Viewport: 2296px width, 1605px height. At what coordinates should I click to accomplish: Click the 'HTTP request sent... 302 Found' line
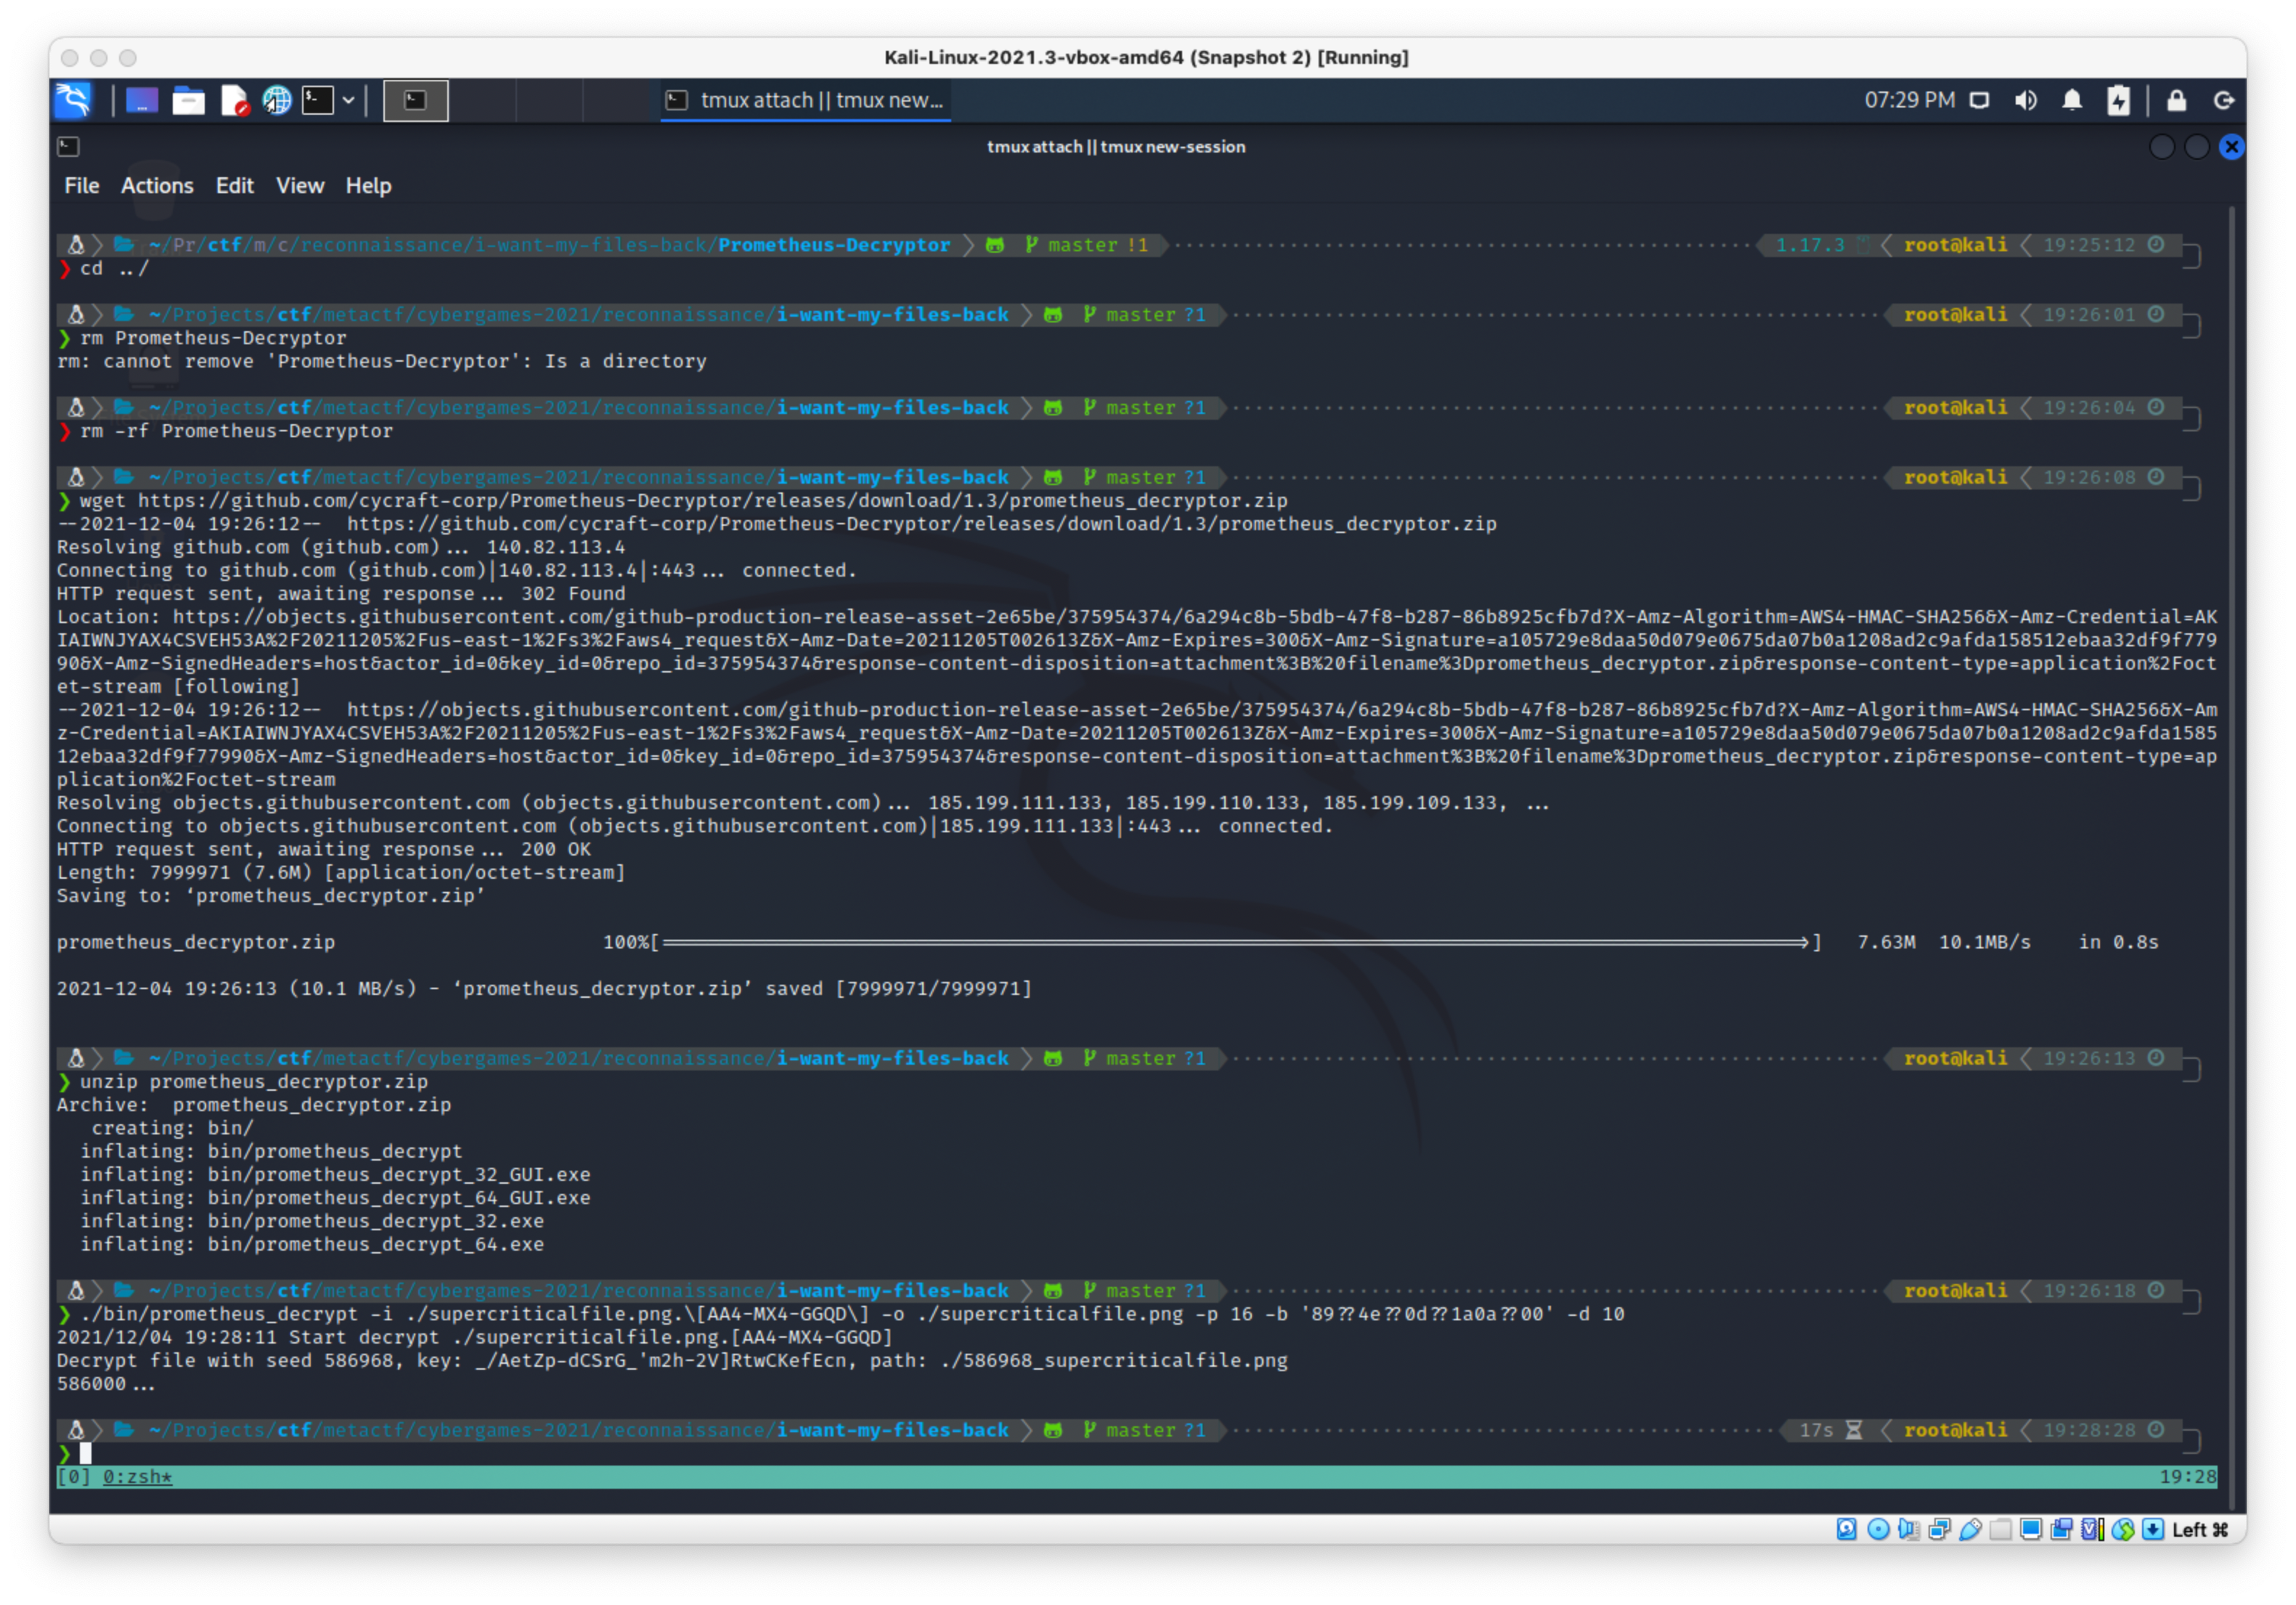341,594
